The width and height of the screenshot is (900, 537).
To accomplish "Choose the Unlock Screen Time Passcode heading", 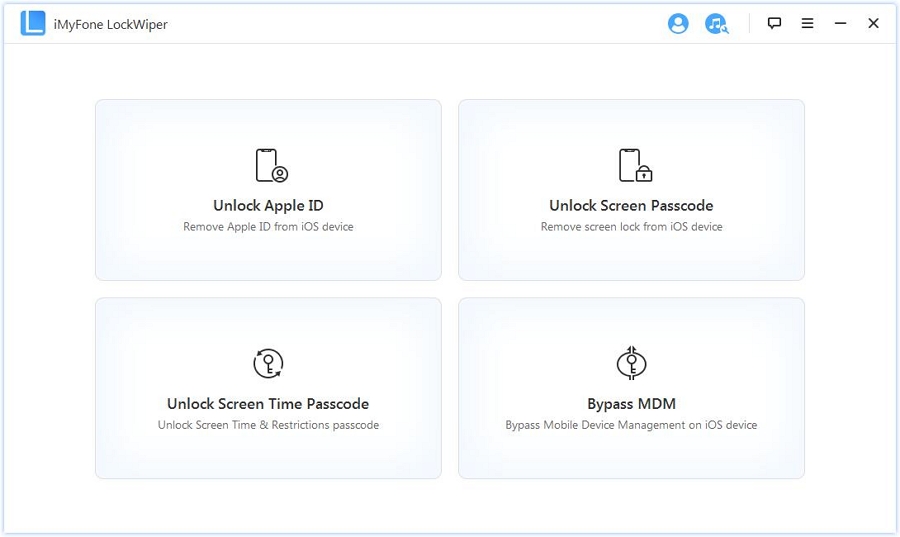I will coord(268,404).
